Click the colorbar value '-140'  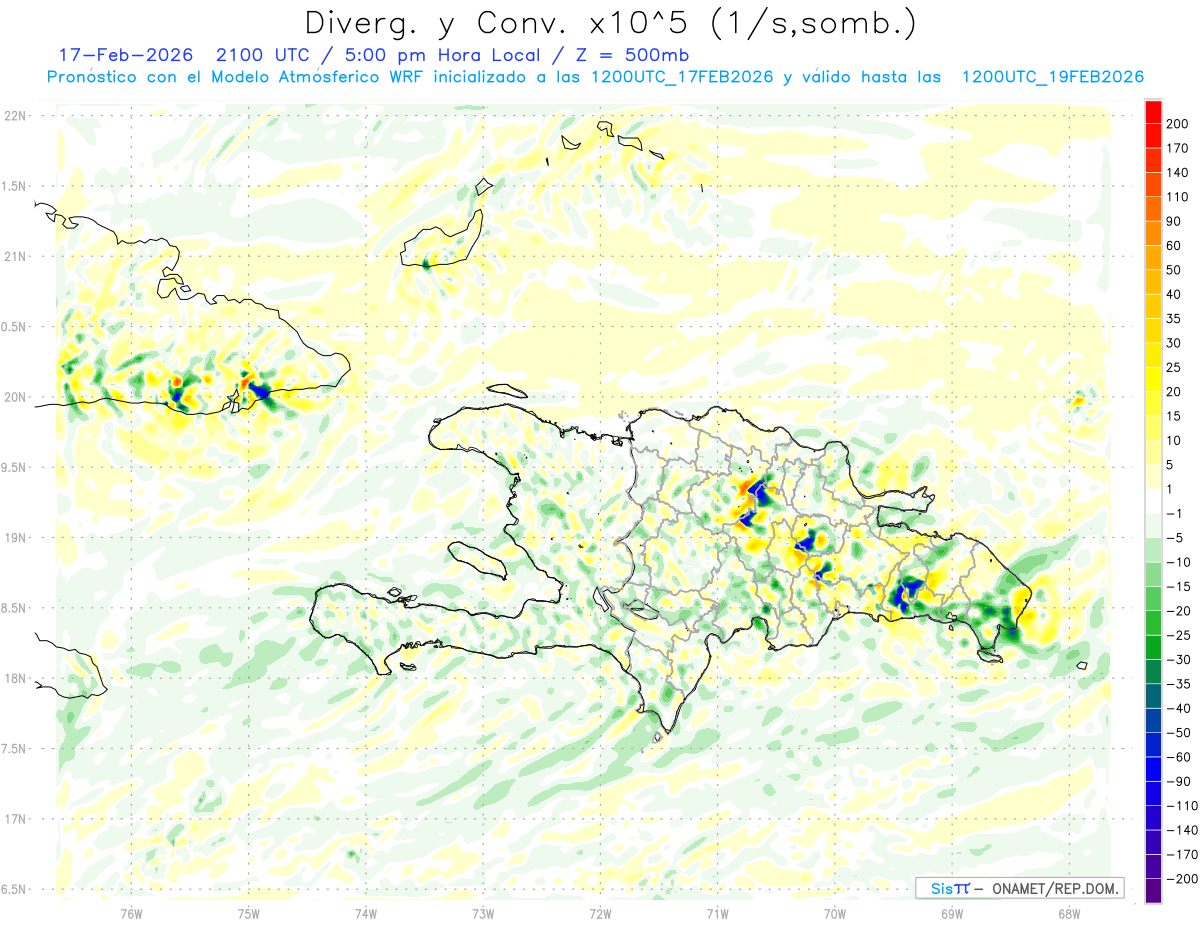1183,830
